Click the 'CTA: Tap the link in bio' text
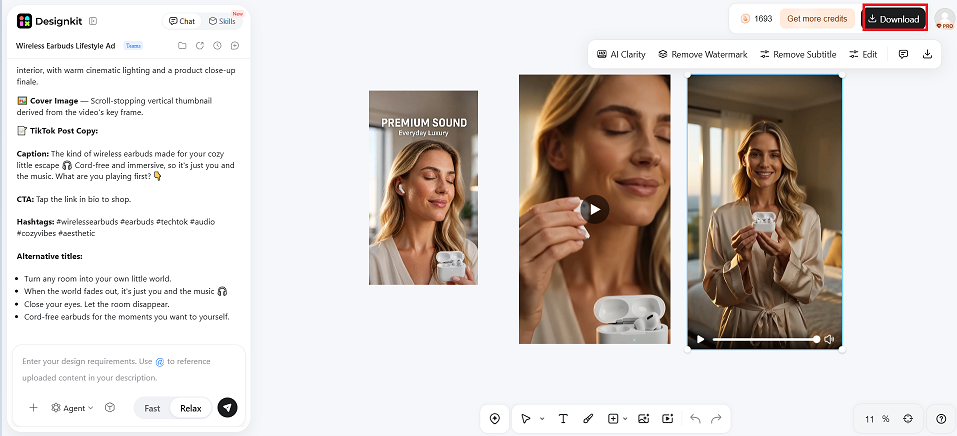Screen dimensions: 957x436 [74, 199]
